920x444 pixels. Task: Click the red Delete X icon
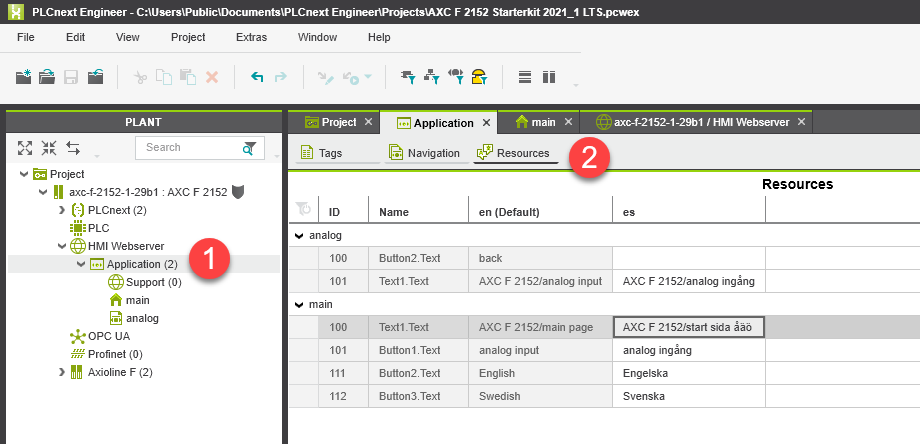(212, 77)
